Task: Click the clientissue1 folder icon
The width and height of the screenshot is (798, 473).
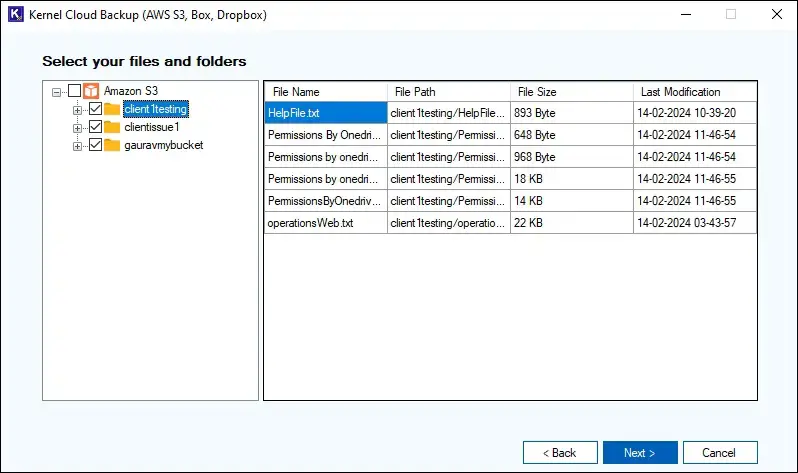Action: tap(112, 127)
